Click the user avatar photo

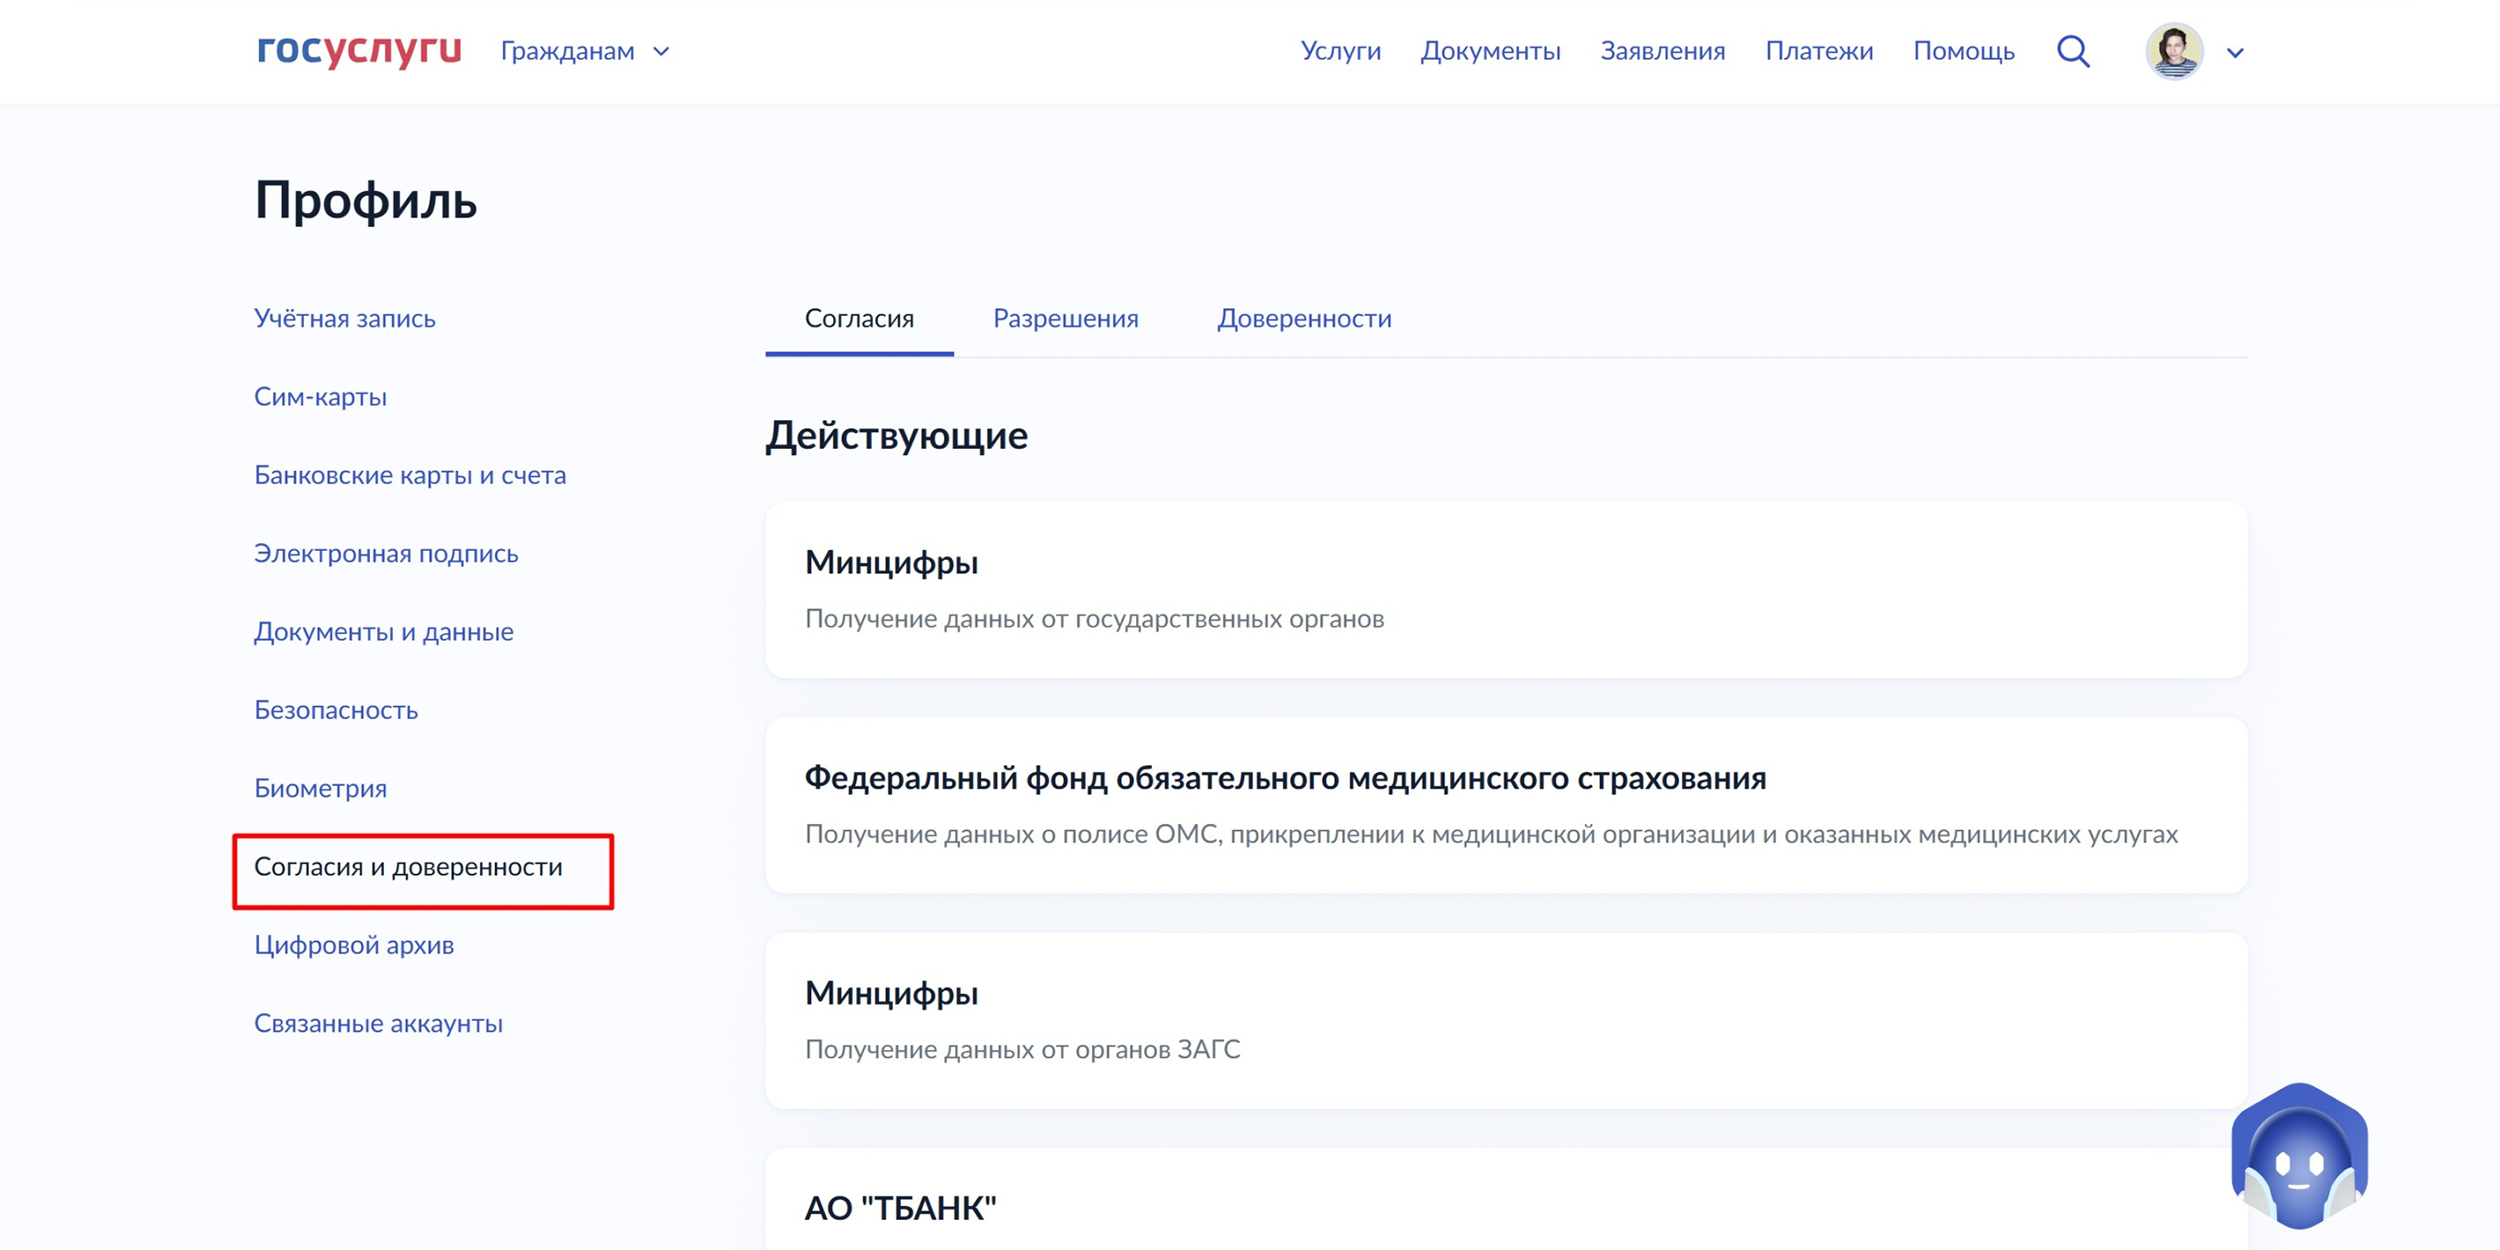[x=2174, y=51]
